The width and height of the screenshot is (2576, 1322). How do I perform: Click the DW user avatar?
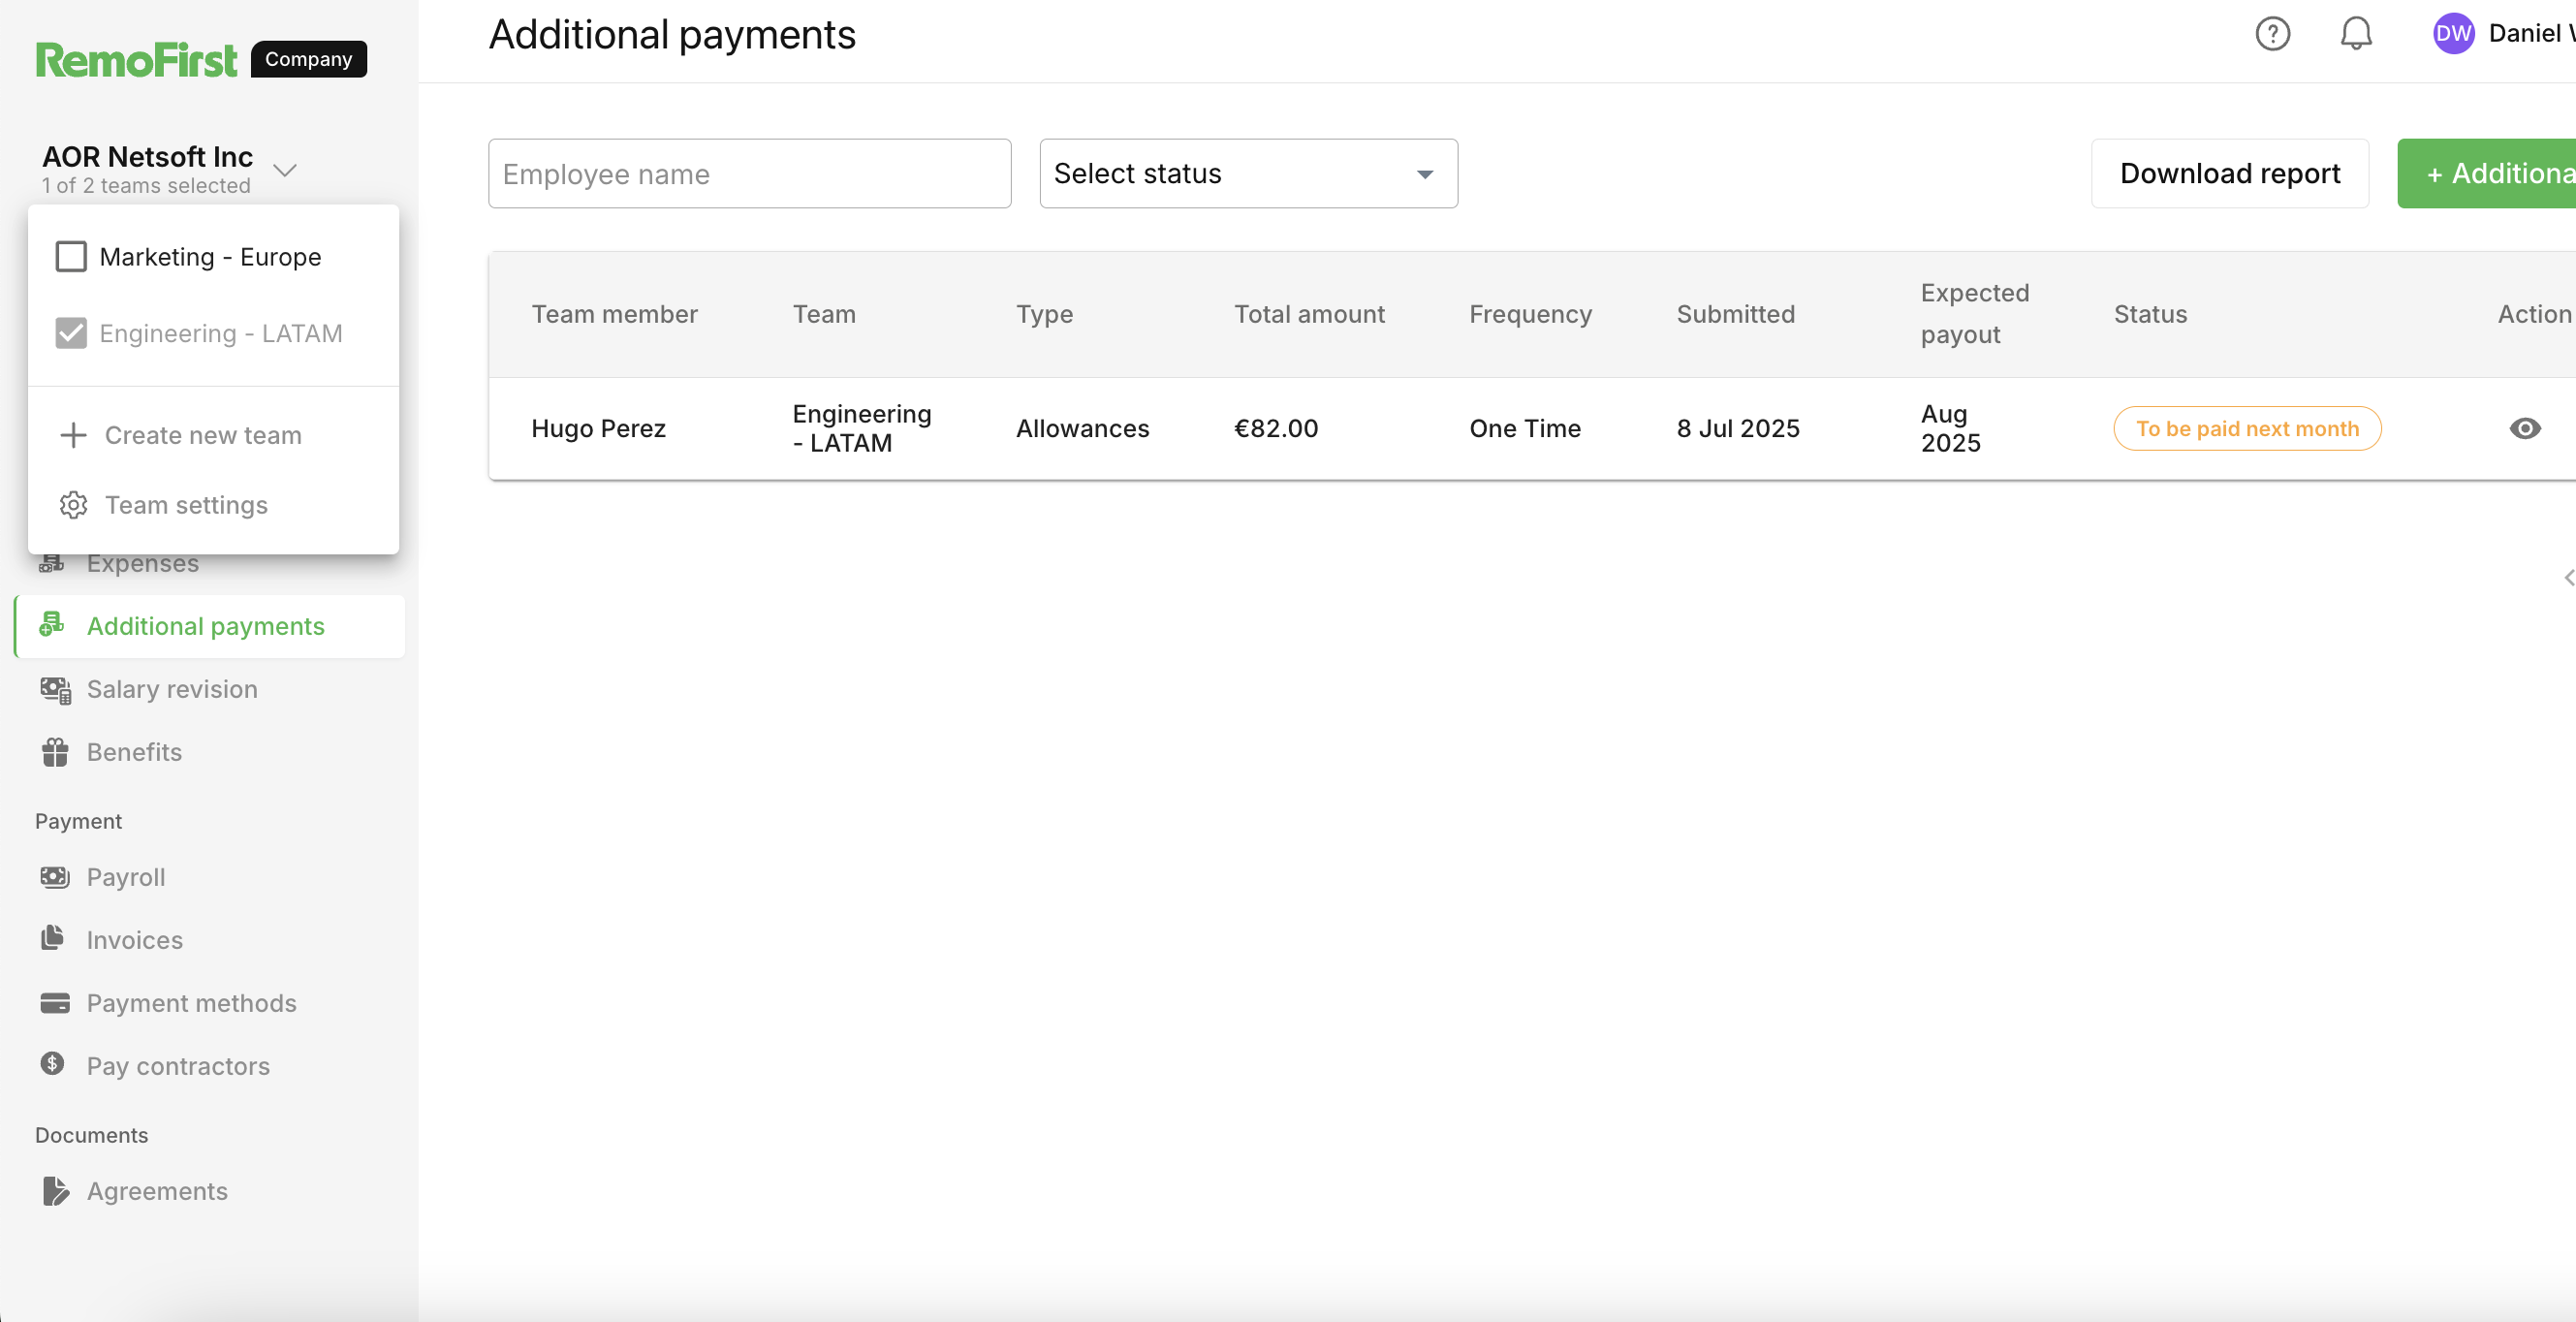(2453, 34)
